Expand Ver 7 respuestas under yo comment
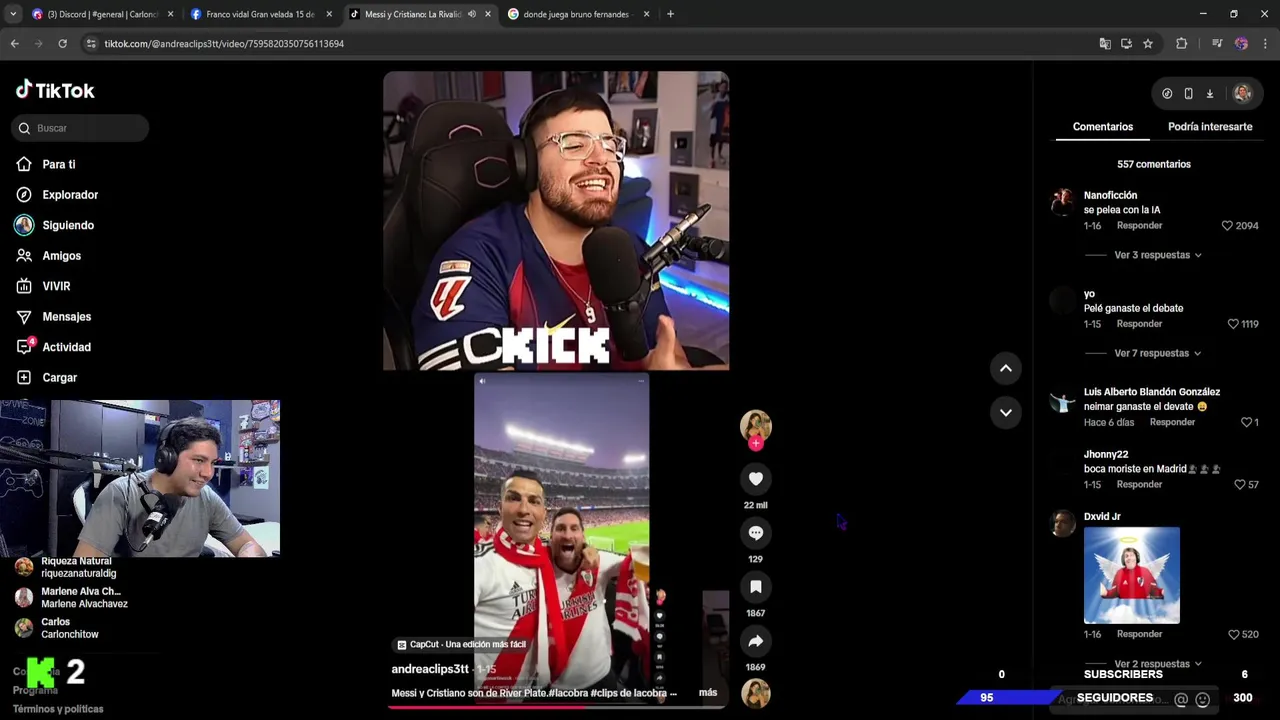1280x720 pixels. pyautogui.click(x=1158, y=353)
